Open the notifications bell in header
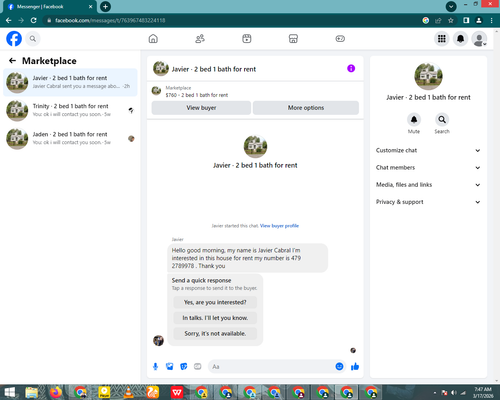Viewport: 500px width, 400px height. pos(460,39)
